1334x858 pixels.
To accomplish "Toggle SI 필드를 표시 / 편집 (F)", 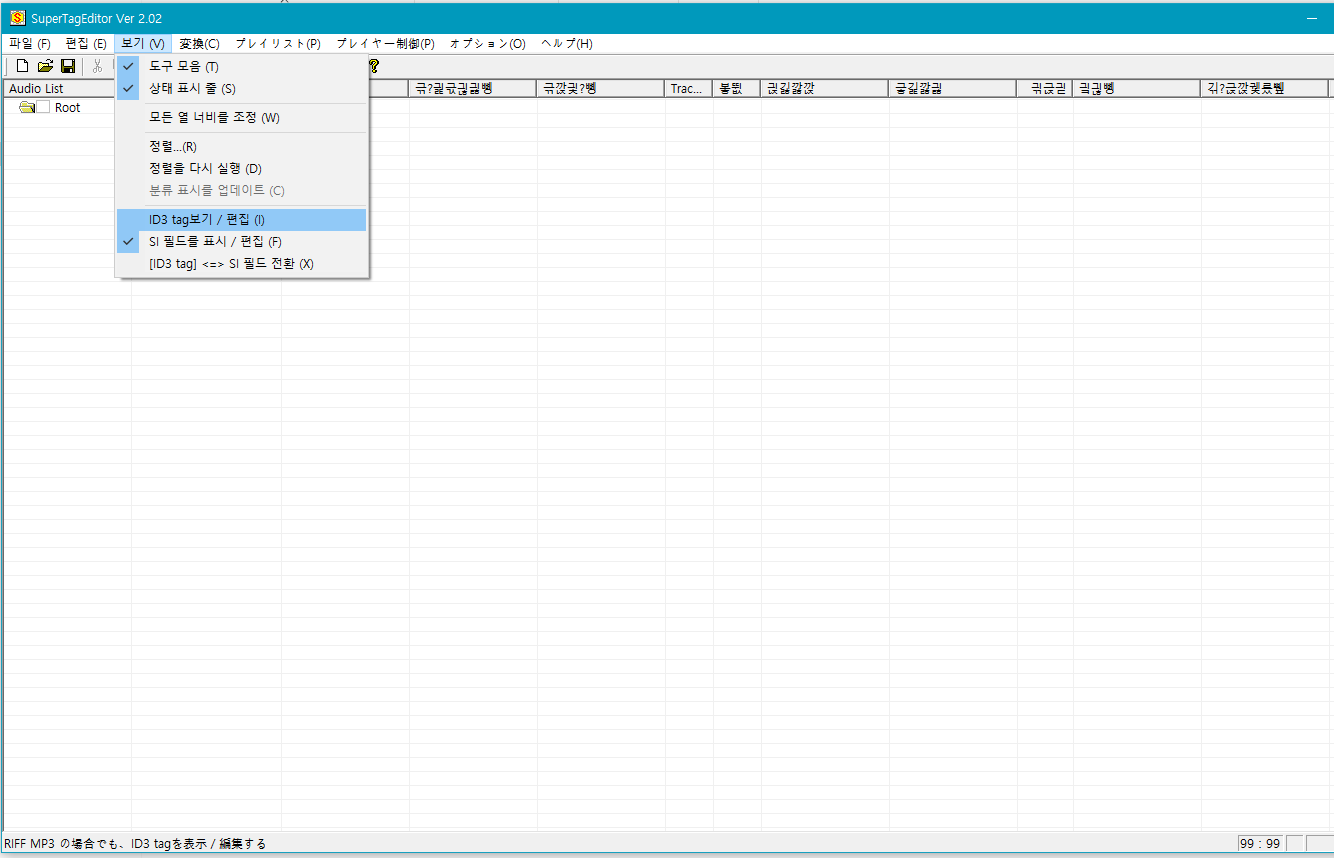I will tap(242, 241).
